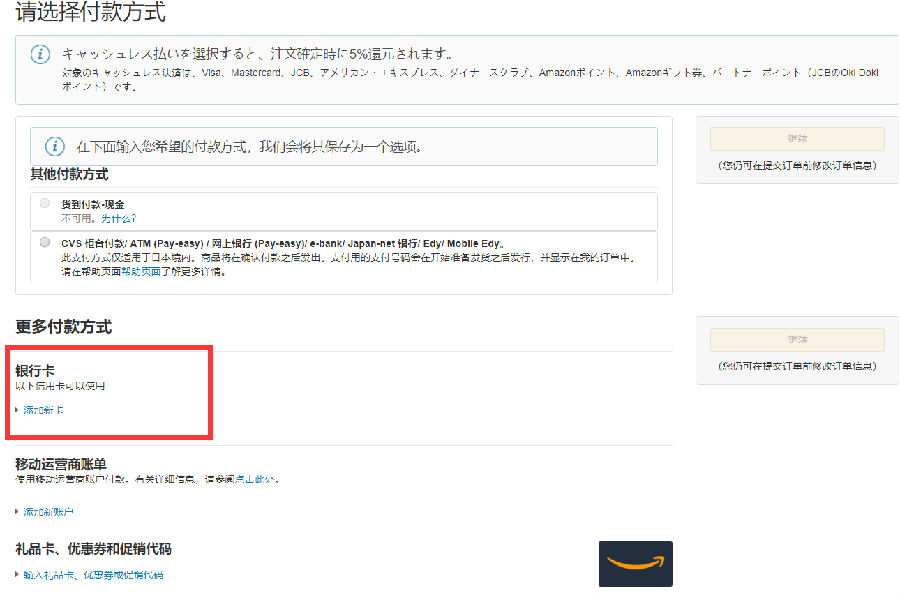Click the 移动运营商账单 heading
The width and height of the screenshot is (900, 593).
(x=61, y=464)
